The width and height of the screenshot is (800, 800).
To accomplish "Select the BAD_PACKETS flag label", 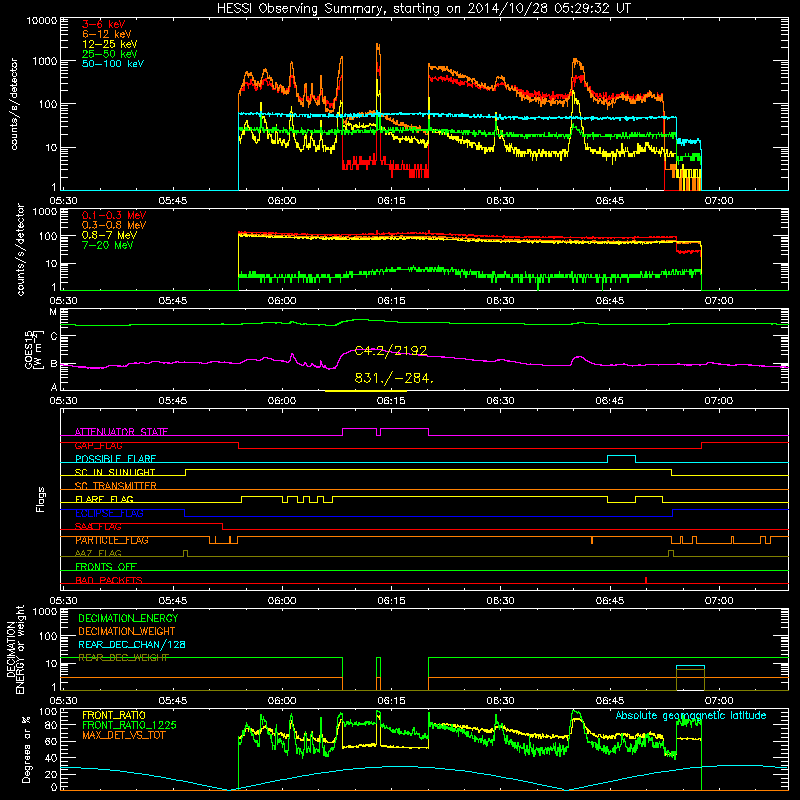I will pos(109,580).
